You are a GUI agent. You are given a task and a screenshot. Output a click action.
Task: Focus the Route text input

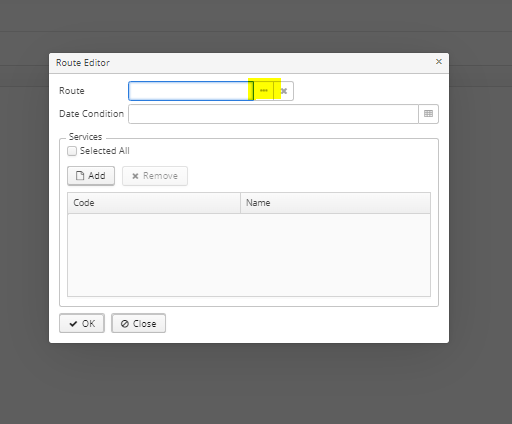point(191,91)
